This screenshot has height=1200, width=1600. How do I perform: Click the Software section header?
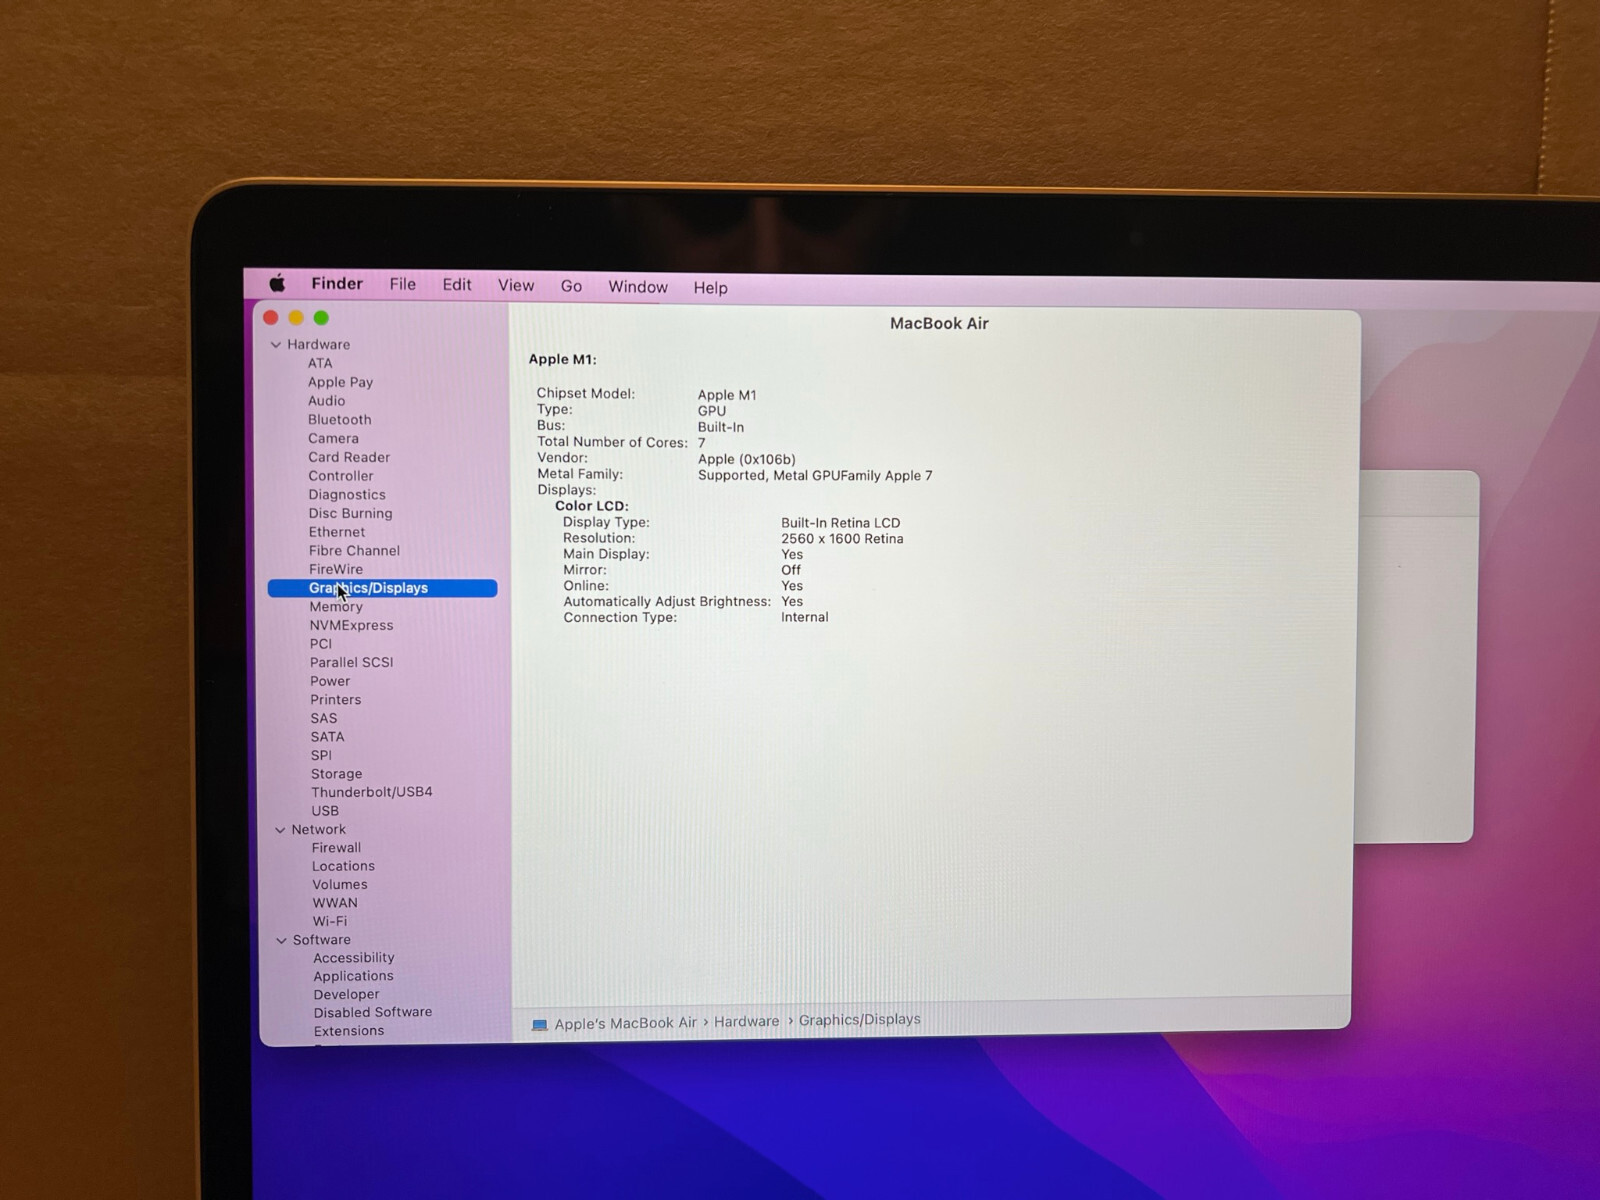click(321, 940)
